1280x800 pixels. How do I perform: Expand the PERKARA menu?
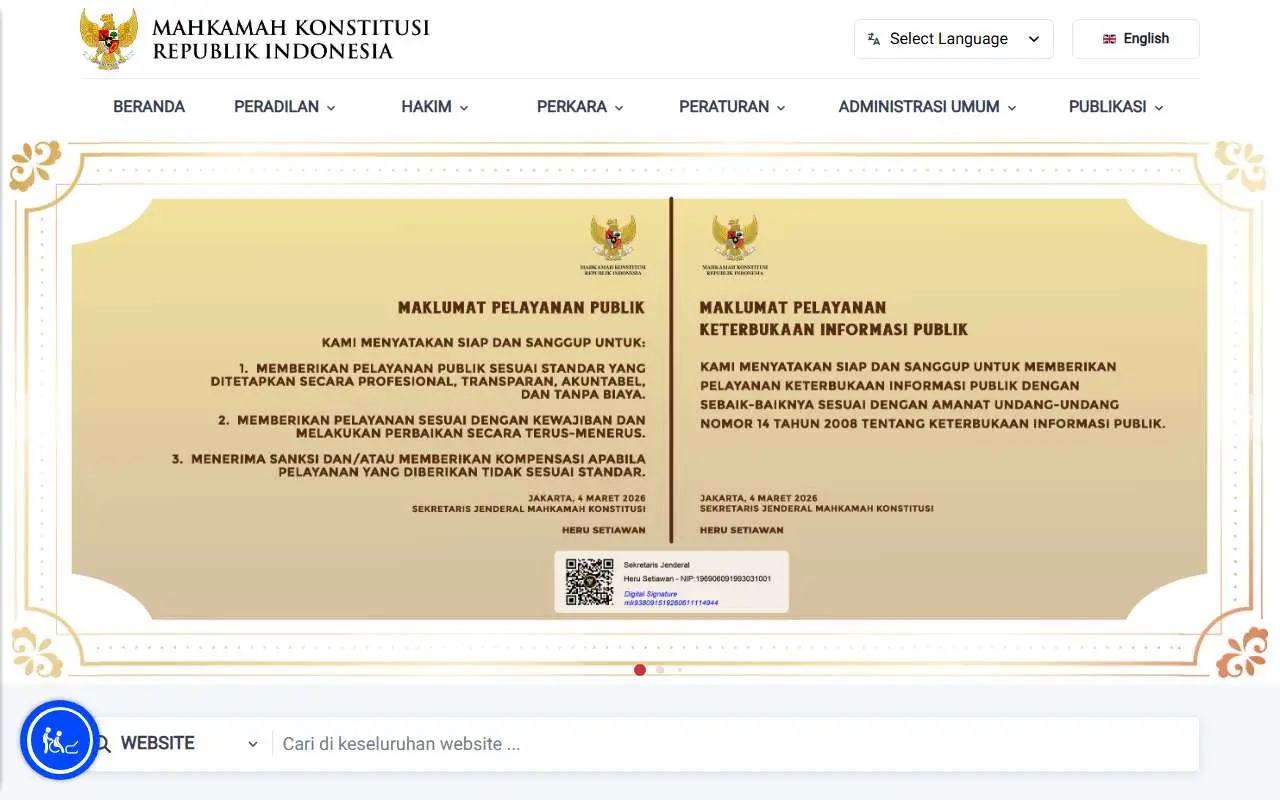pos(580,107)
